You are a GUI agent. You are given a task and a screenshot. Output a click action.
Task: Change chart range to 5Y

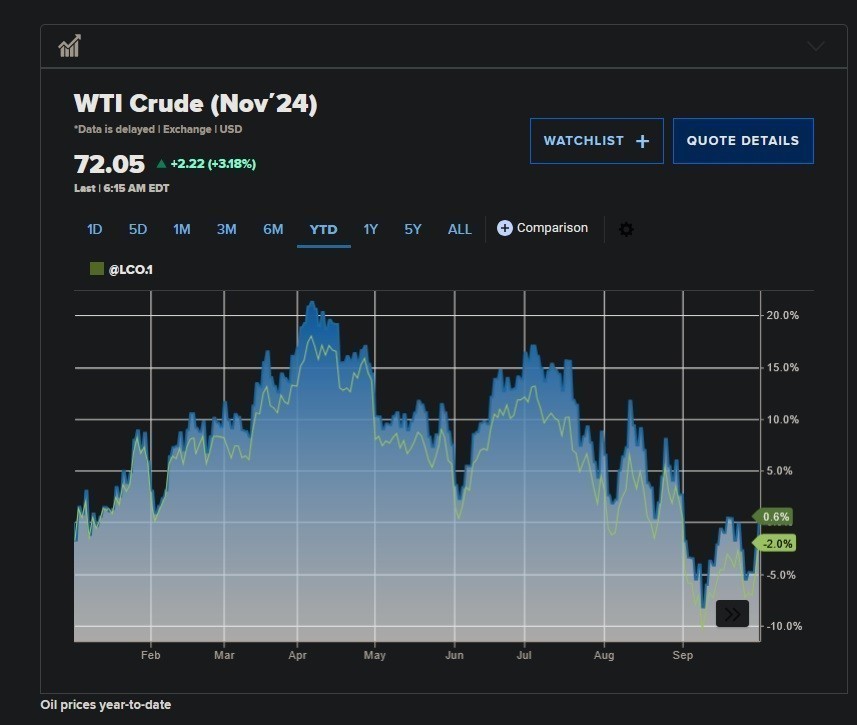pos(413,229)
